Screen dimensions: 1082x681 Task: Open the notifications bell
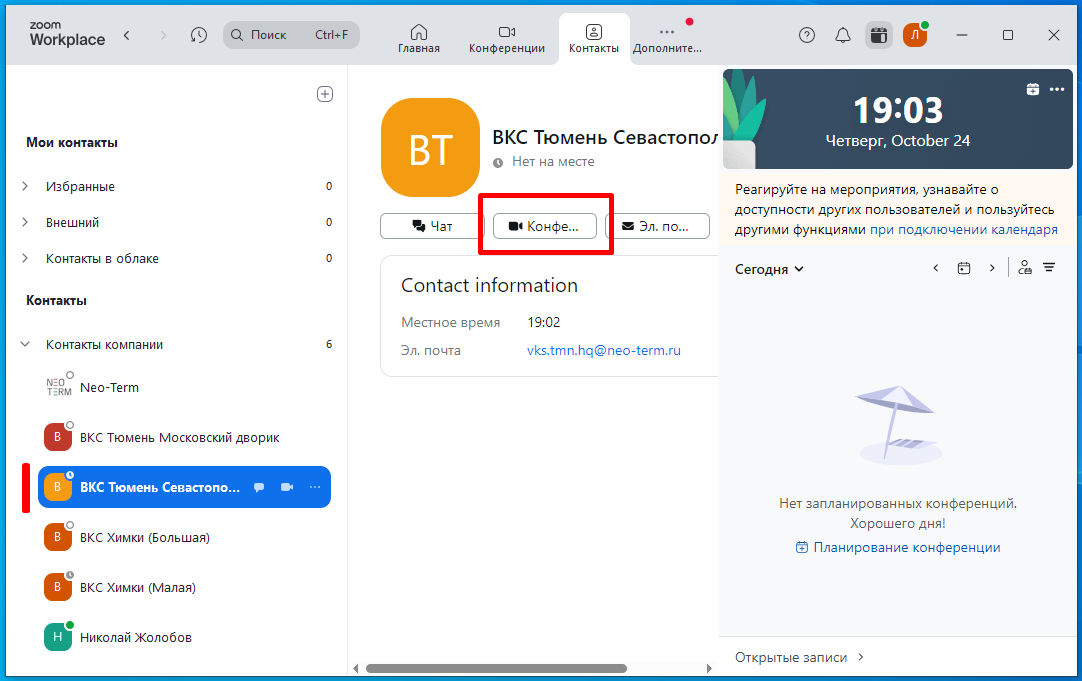[x=843, y=35]
